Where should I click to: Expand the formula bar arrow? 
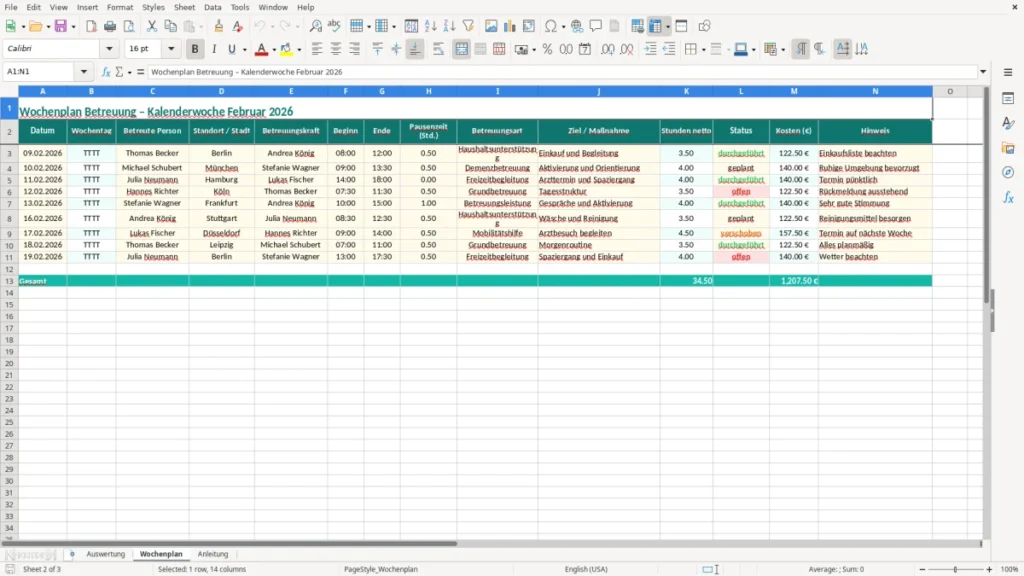[983, 72]
